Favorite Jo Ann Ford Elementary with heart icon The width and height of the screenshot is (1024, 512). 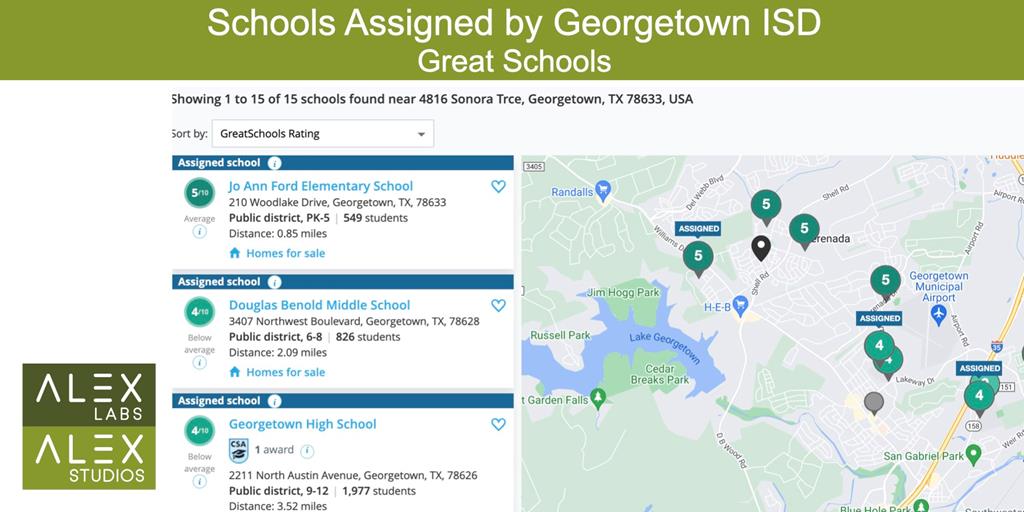coord(498,187)
